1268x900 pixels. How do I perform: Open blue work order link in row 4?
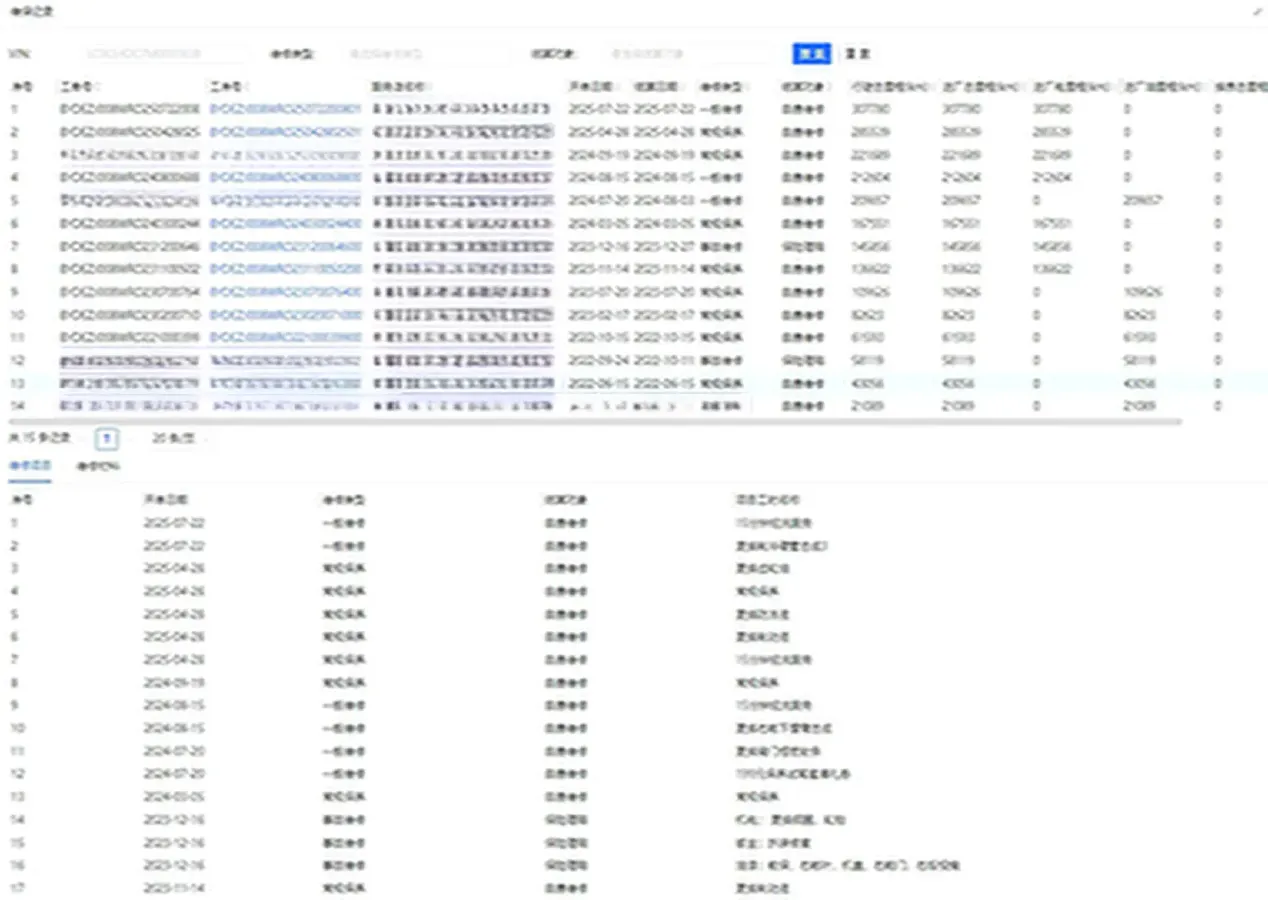[x=285, y=177]
